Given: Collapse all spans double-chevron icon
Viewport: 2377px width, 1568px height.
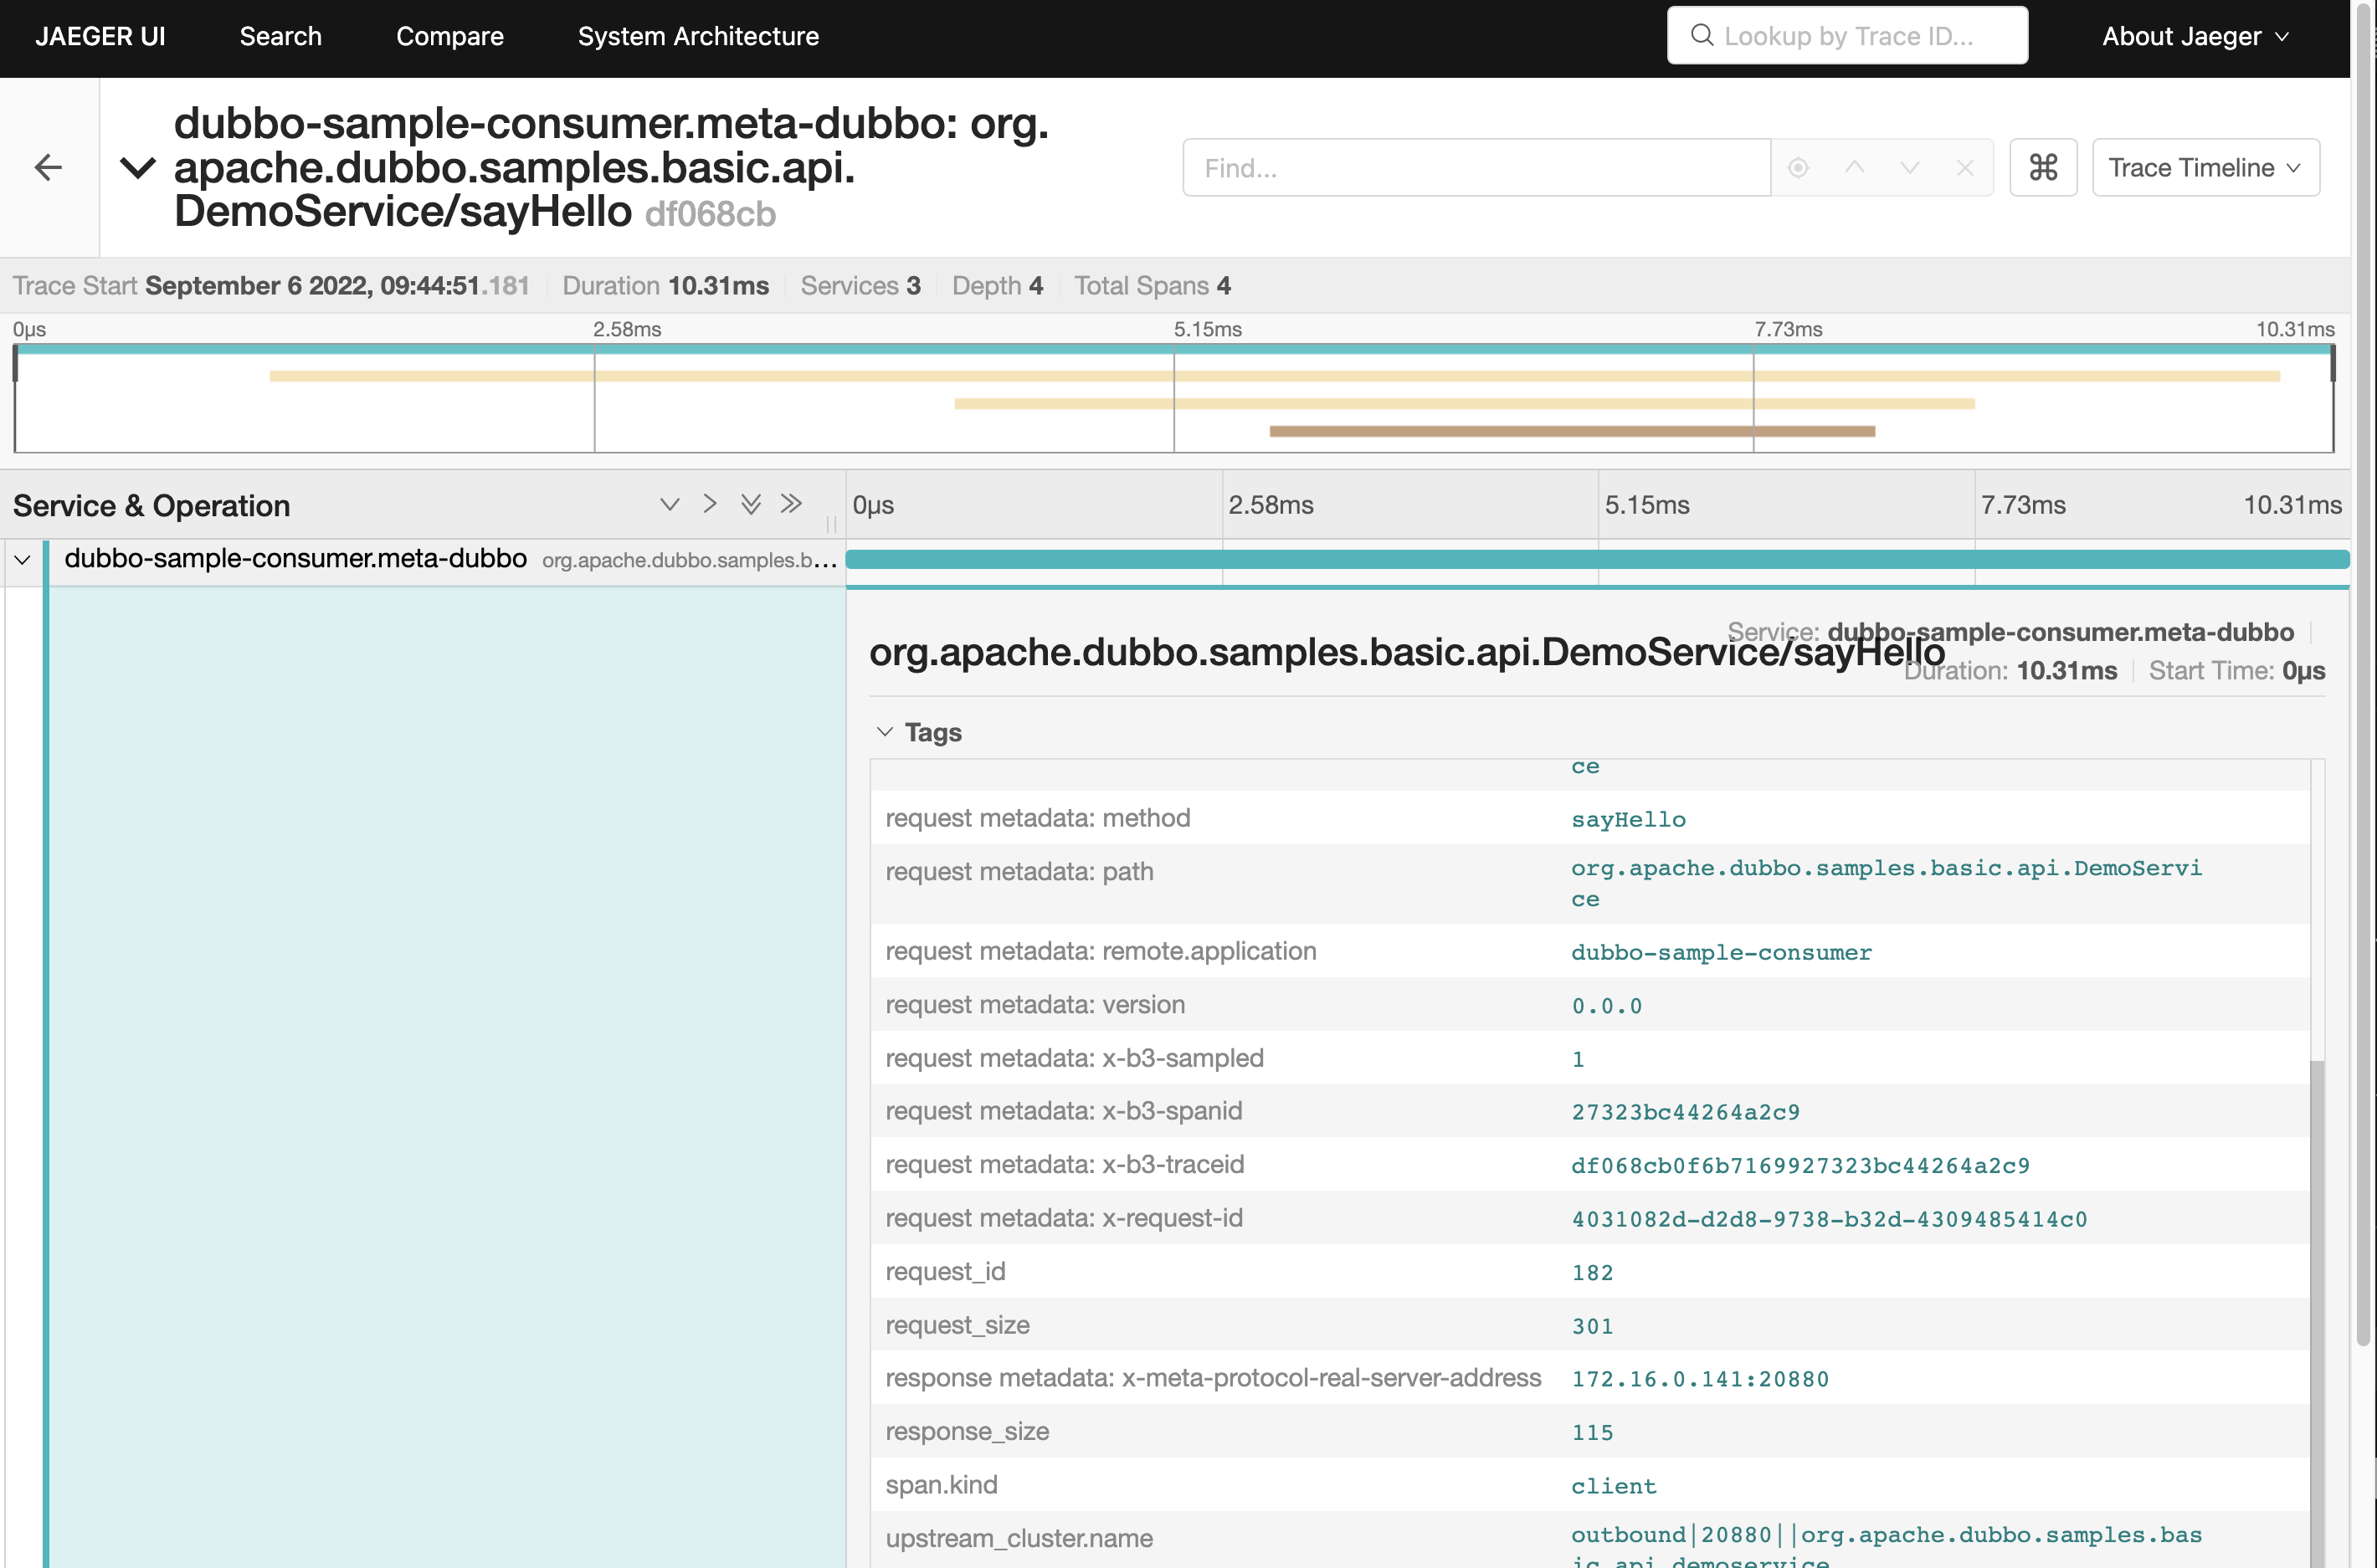Looking at the screenshot, I should (791, 504).
